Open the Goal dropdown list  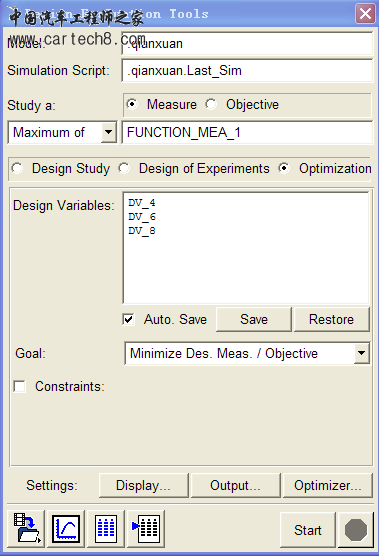click(x=361, y=353)
